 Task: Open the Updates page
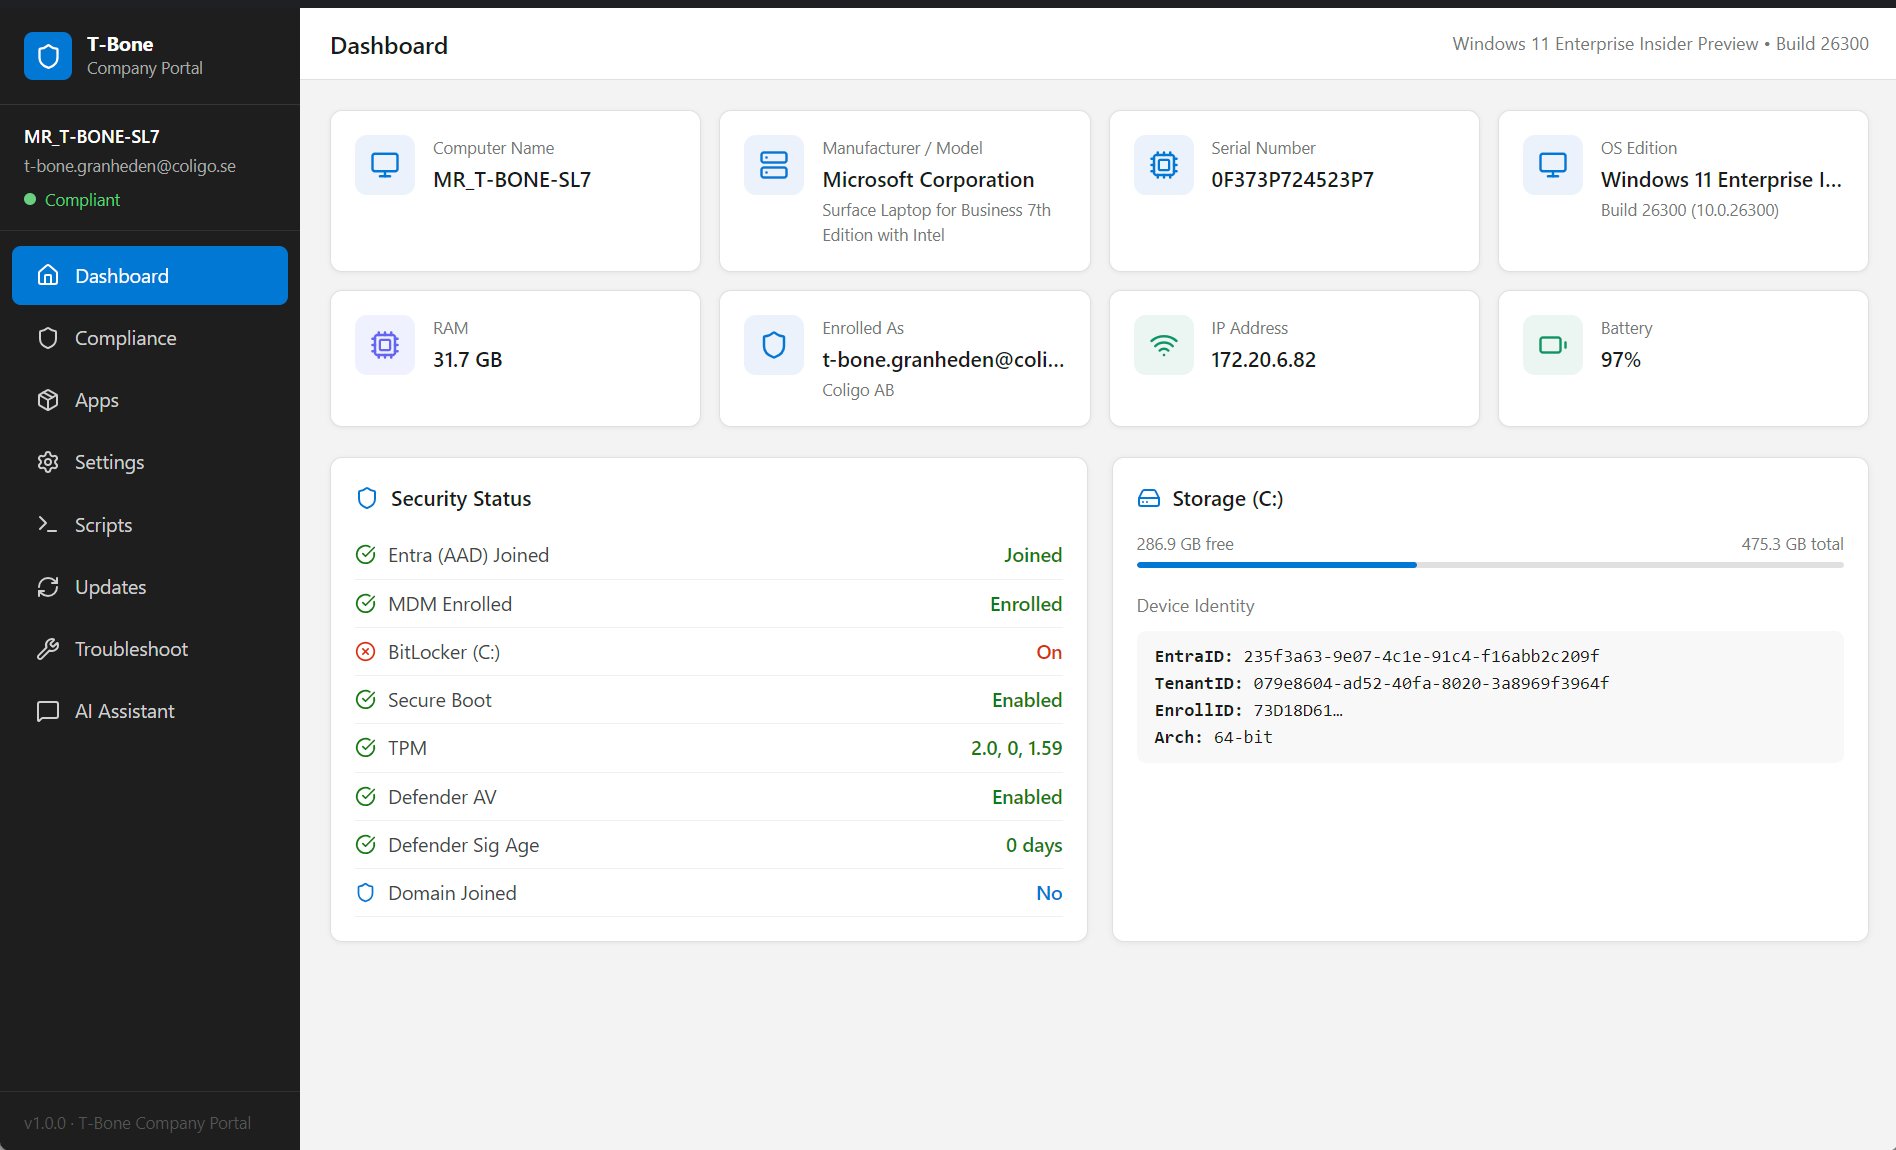[110, 587]
